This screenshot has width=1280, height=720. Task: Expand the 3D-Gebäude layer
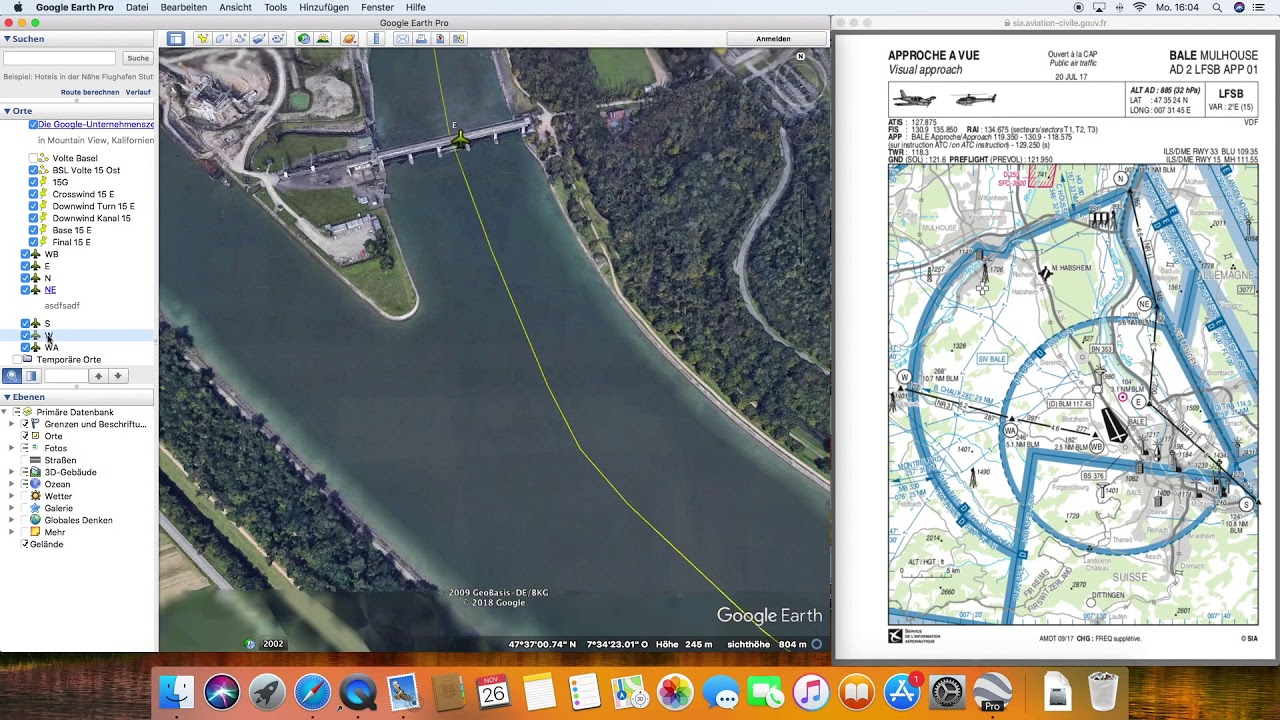point(12,472)
